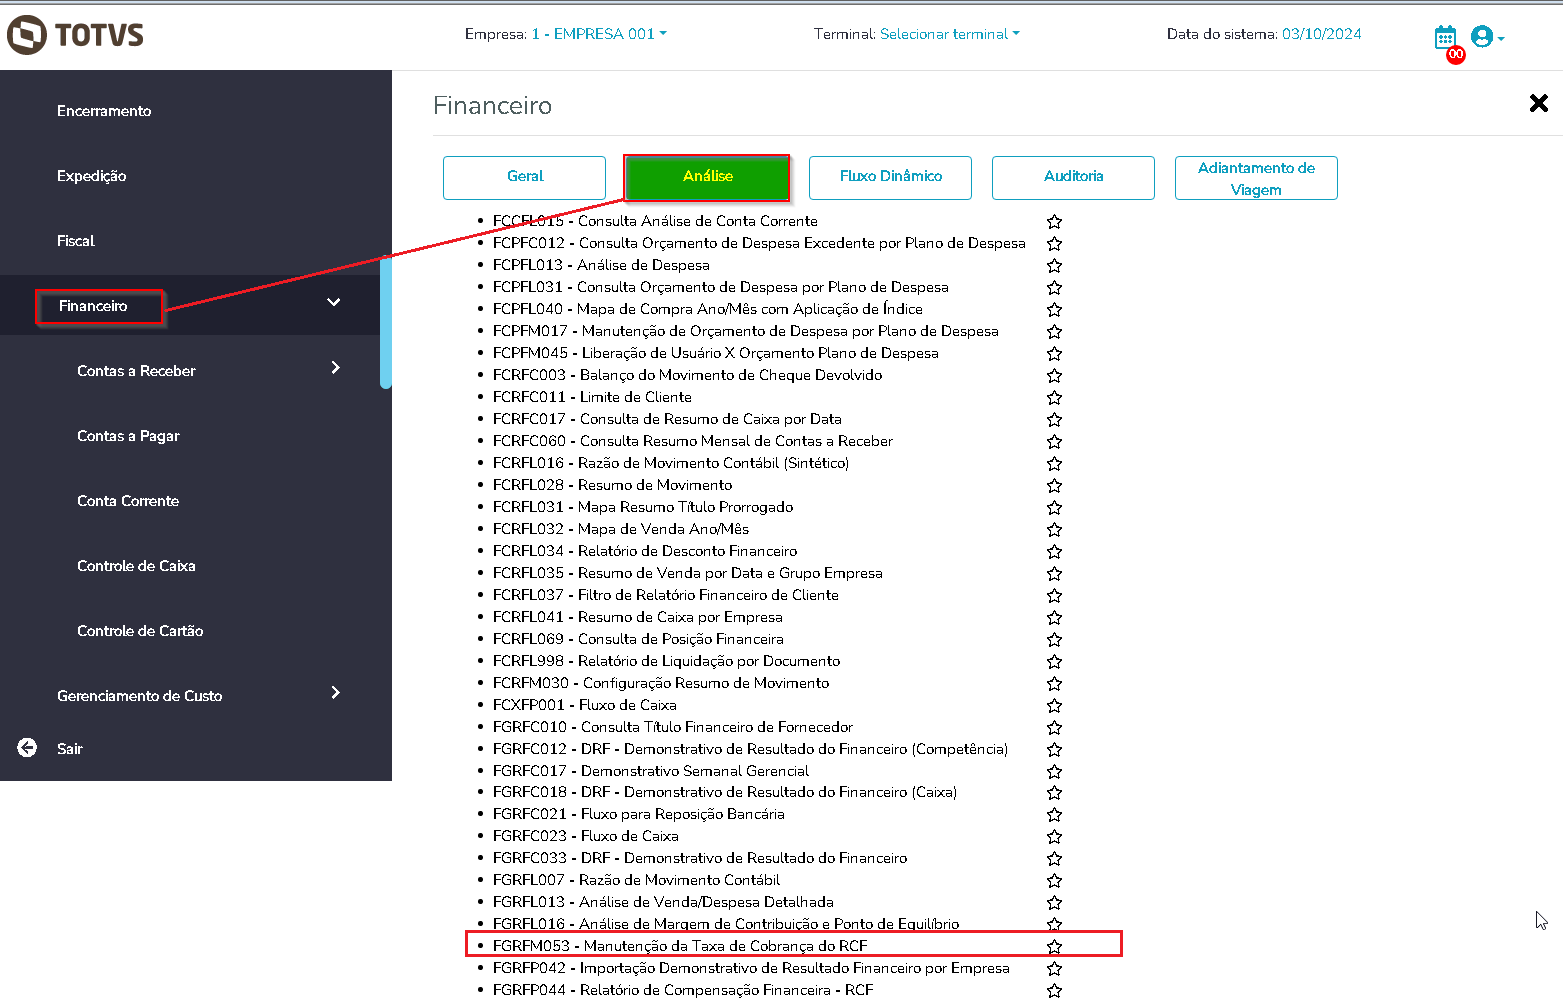This screenshot has width=1563, height=1007.
Task: Select the Geral tab
Action: click(x=525, y=177)
